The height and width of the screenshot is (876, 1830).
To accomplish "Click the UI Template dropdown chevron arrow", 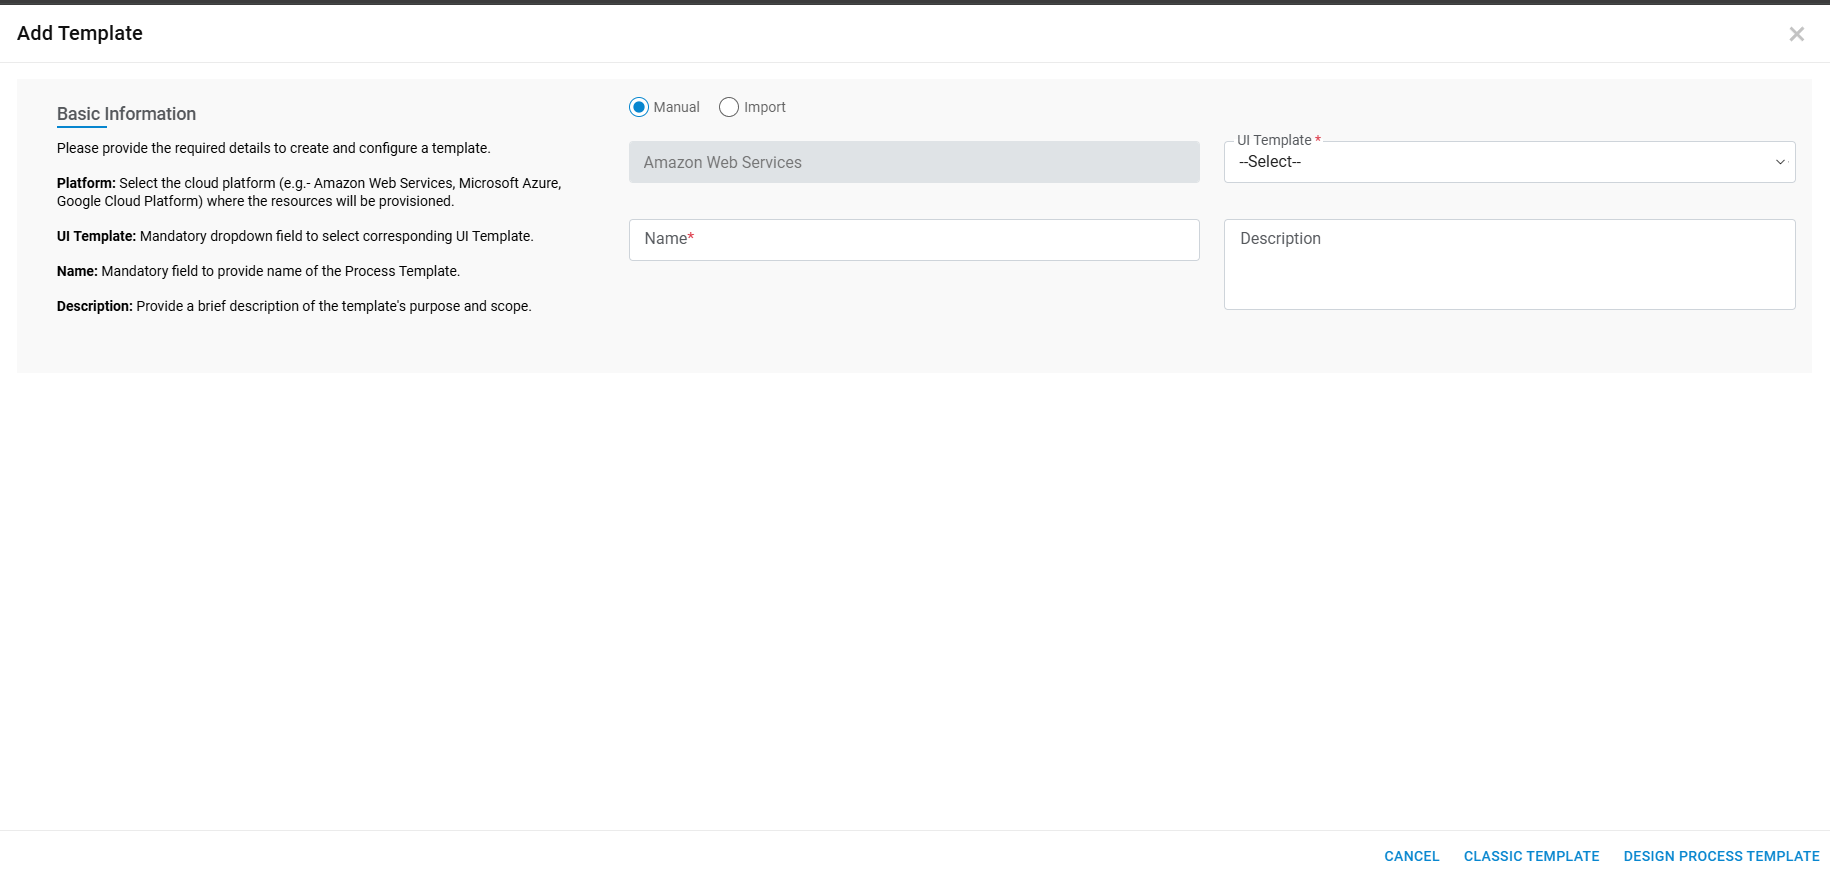I will coord(1780,162).
